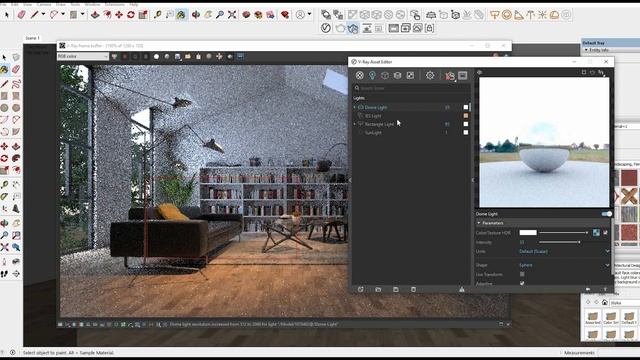The image size is (640, 360).
Task: Click Render with V-Ray button in Asset Editor
Action: (x=450, y=76)
